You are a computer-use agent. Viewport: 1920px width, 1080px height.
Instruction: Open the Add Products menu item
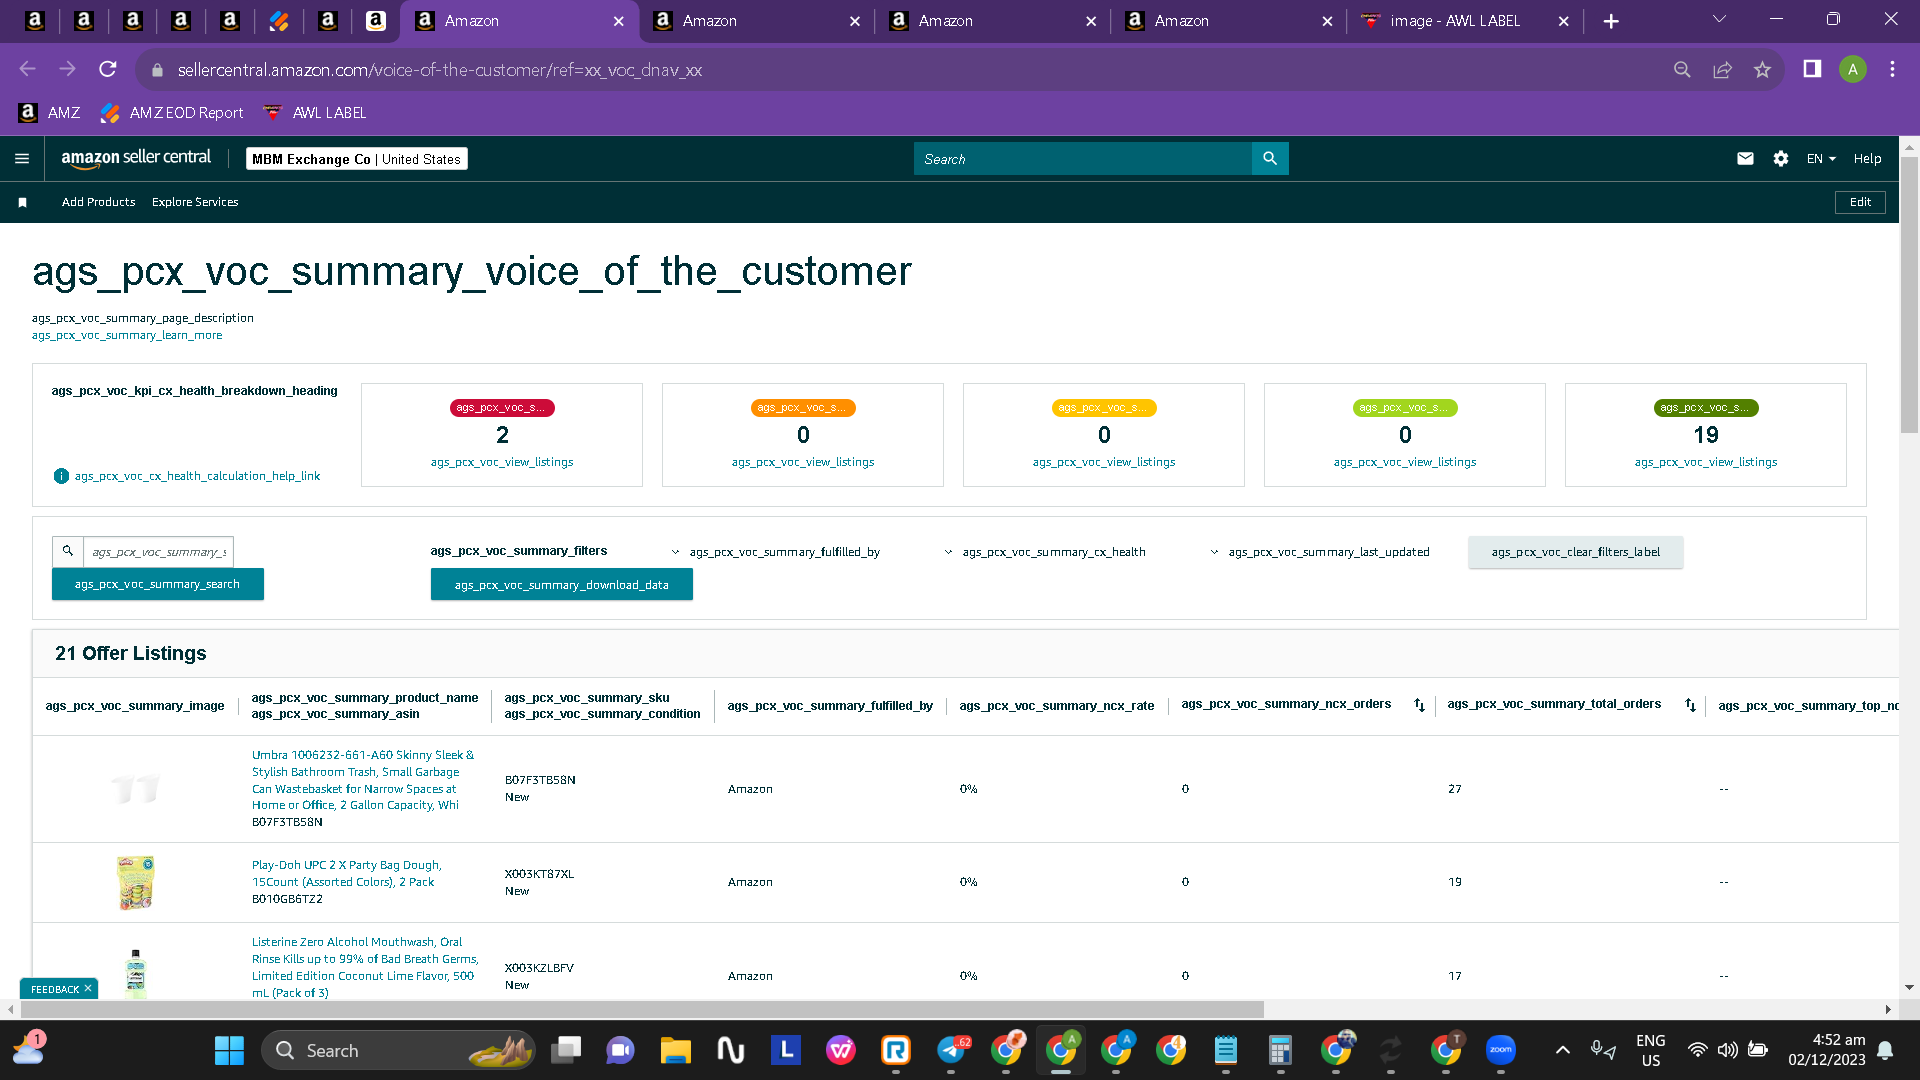[x=98, y=202]
